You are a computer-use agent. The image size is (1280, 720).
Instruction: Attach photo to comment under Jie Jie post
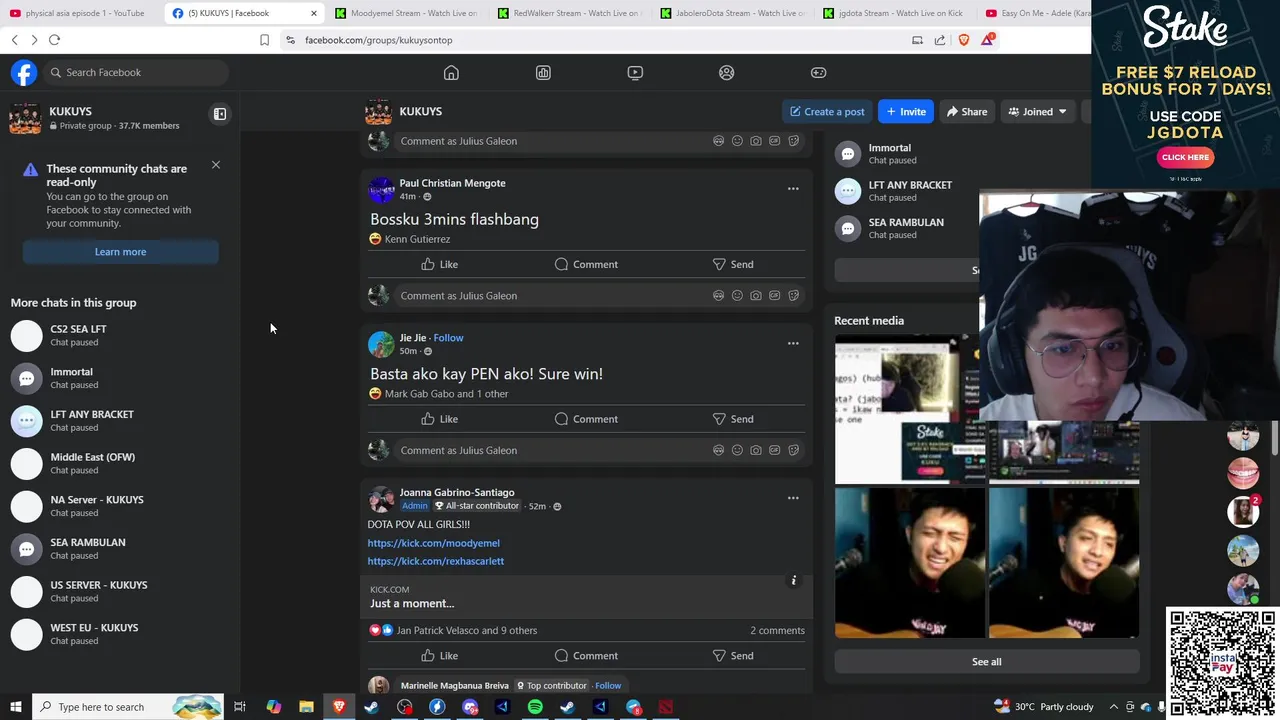756,450
